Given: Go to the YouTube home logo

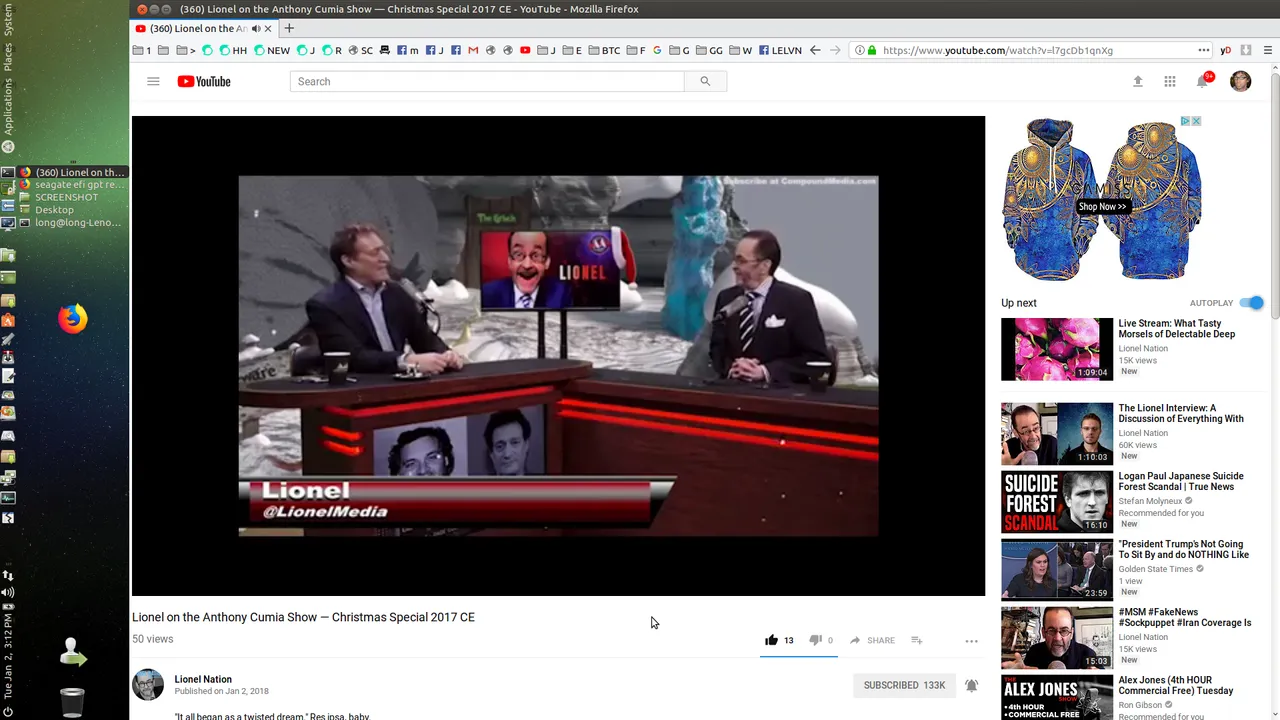Looking at the screenshot, I should click(204, 81).
